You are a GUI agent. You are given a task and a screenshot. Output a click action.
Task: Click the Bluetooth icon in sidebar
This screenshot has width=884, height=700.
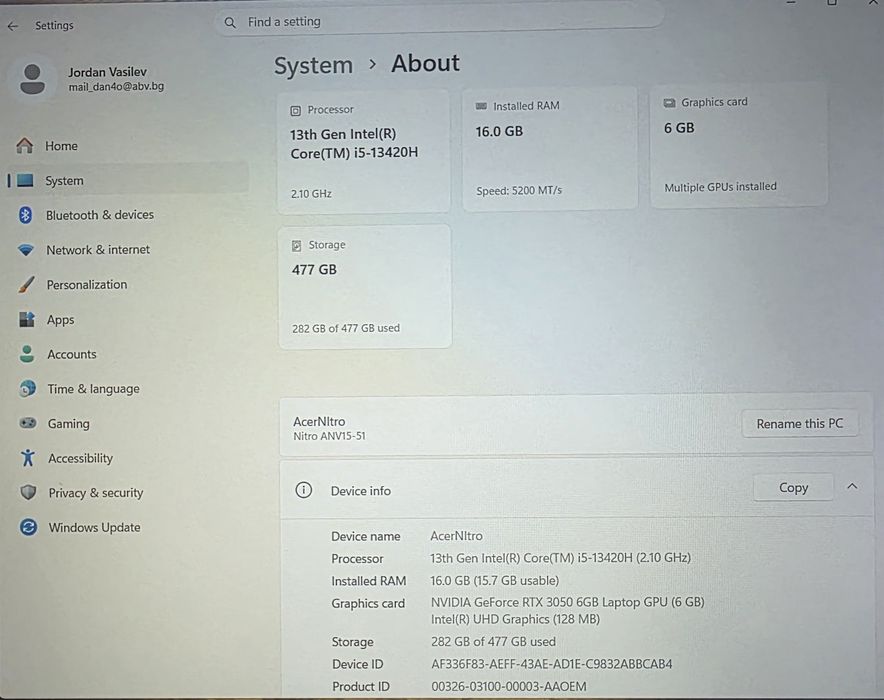tap(25, 215)
